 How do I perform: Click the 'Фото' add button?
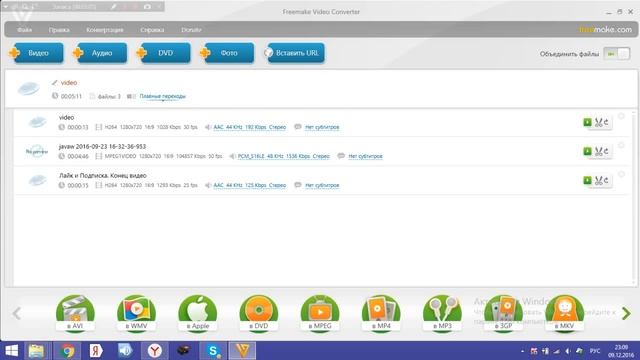(227, 53)
